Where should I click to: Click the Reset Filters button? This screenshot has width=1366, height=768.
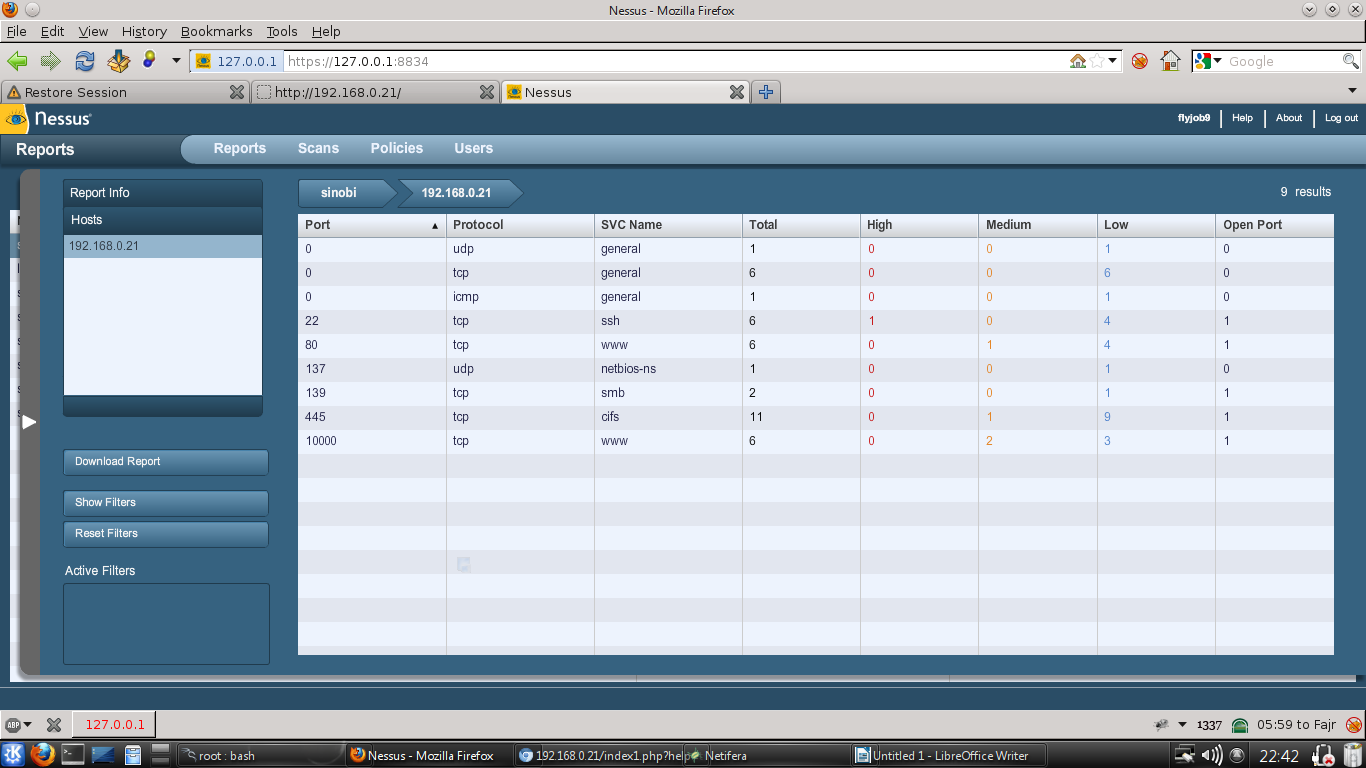tap(166, 534)
